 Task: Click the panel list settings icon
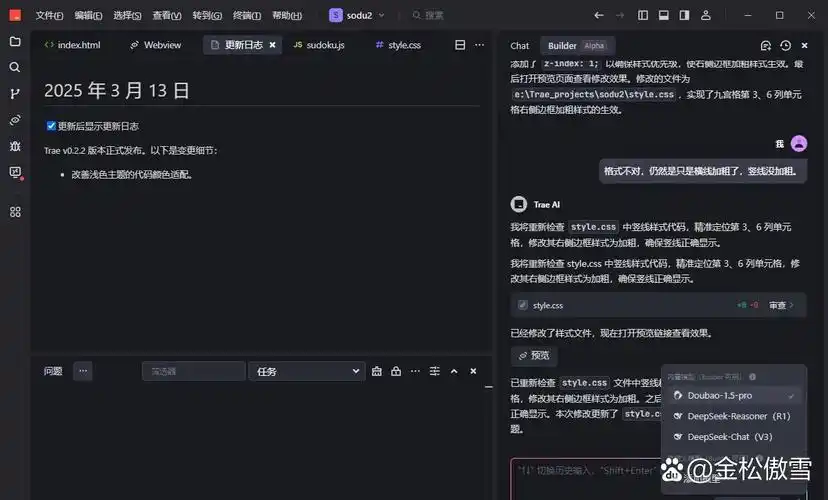click(435, 371)
